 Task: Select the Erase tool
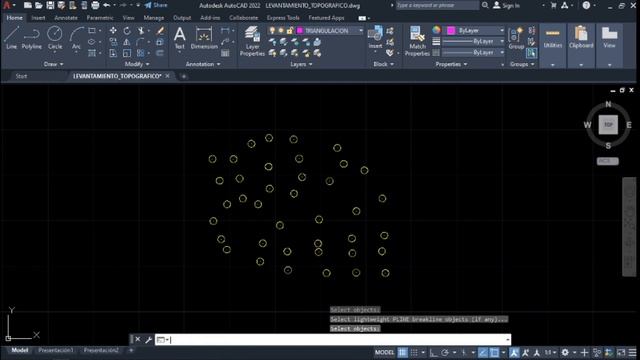point(160,31)
